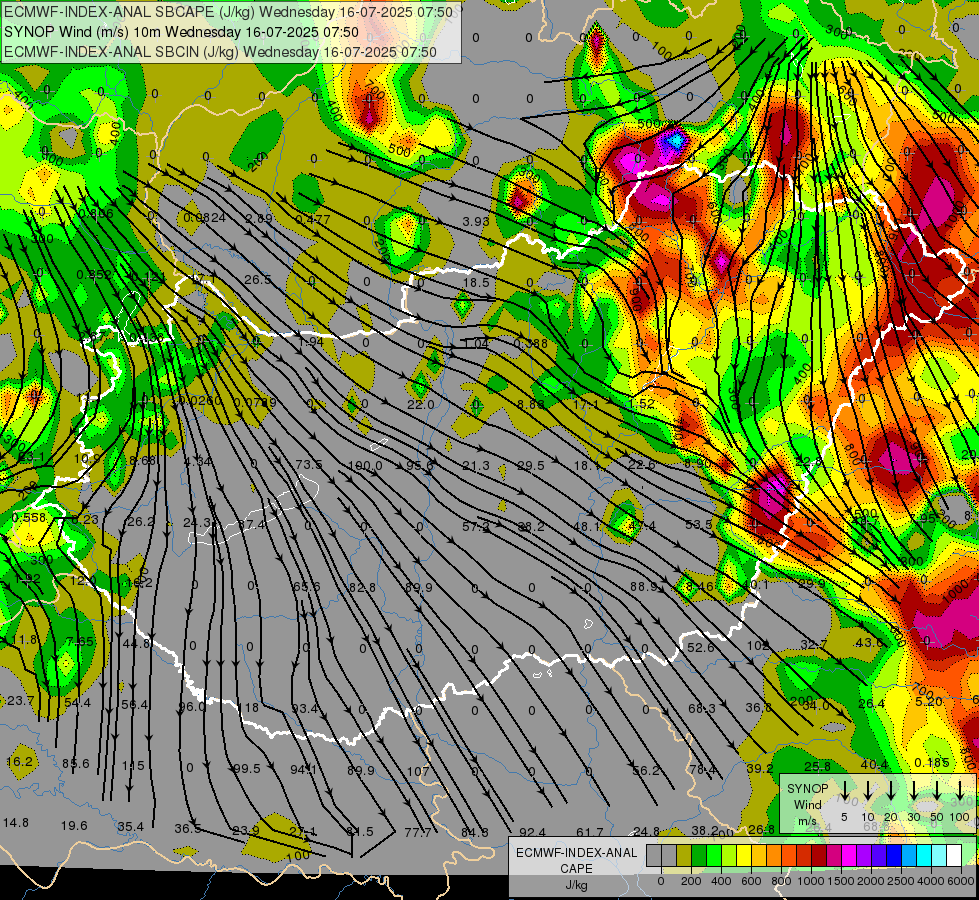Click the 73.5 value on the map

coord(308,465)
